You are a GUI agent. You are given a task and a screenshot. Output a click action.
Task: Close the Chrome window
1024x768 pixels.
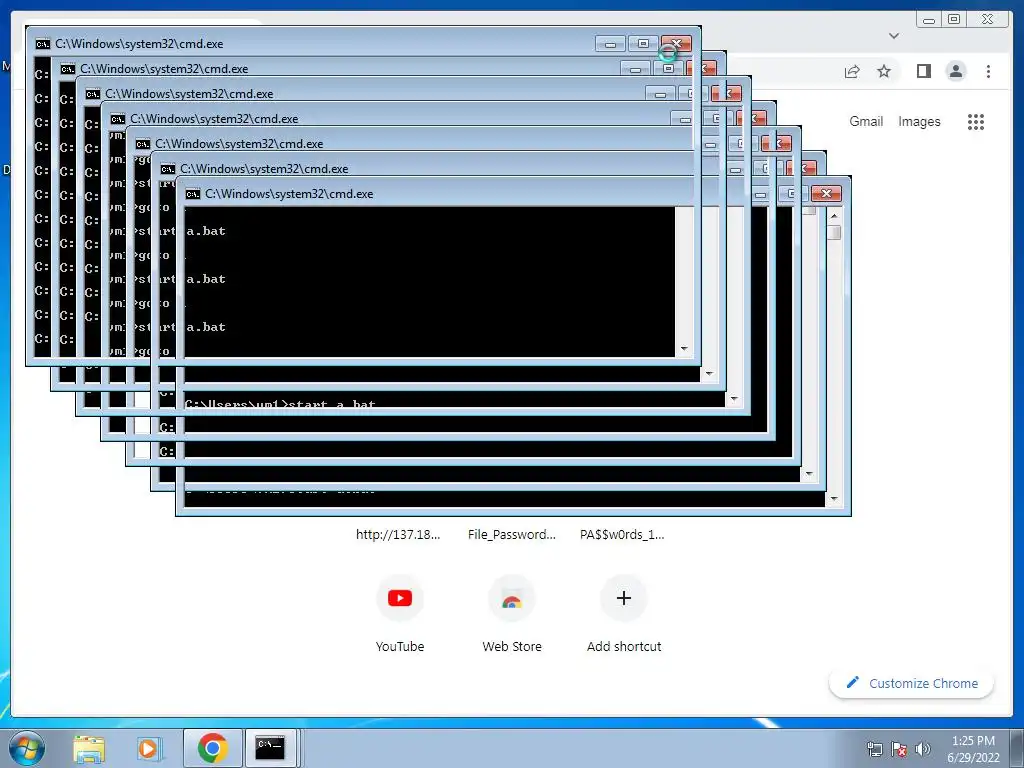pos(988,20)
